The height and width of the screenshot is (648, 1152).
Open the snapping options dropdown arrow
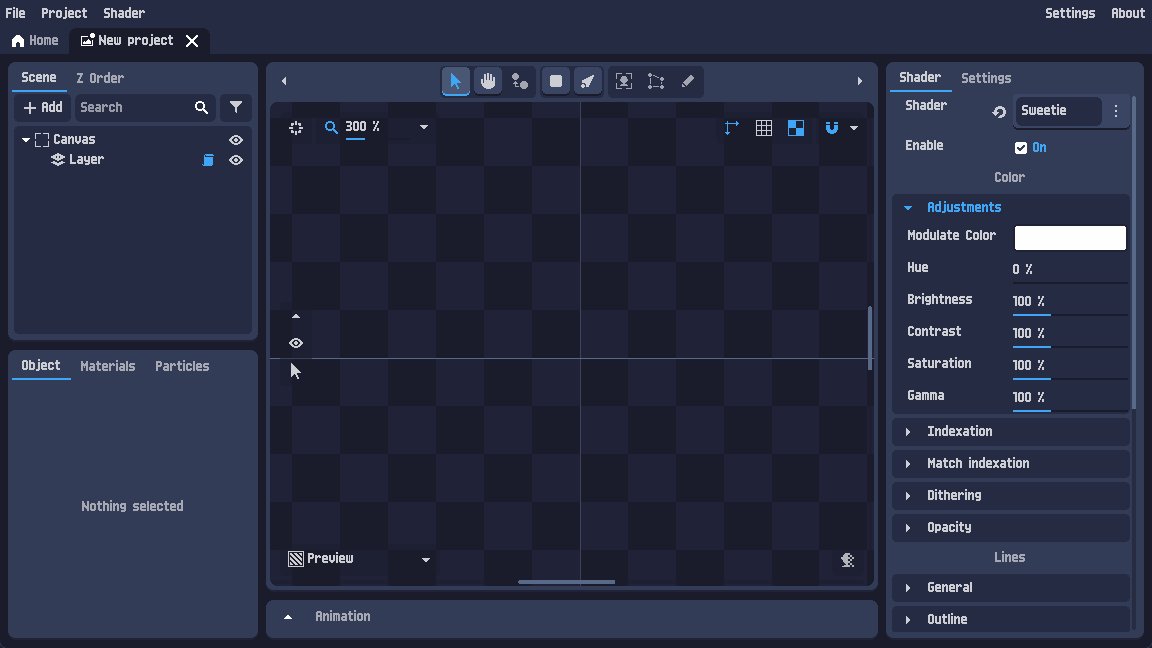854,128
